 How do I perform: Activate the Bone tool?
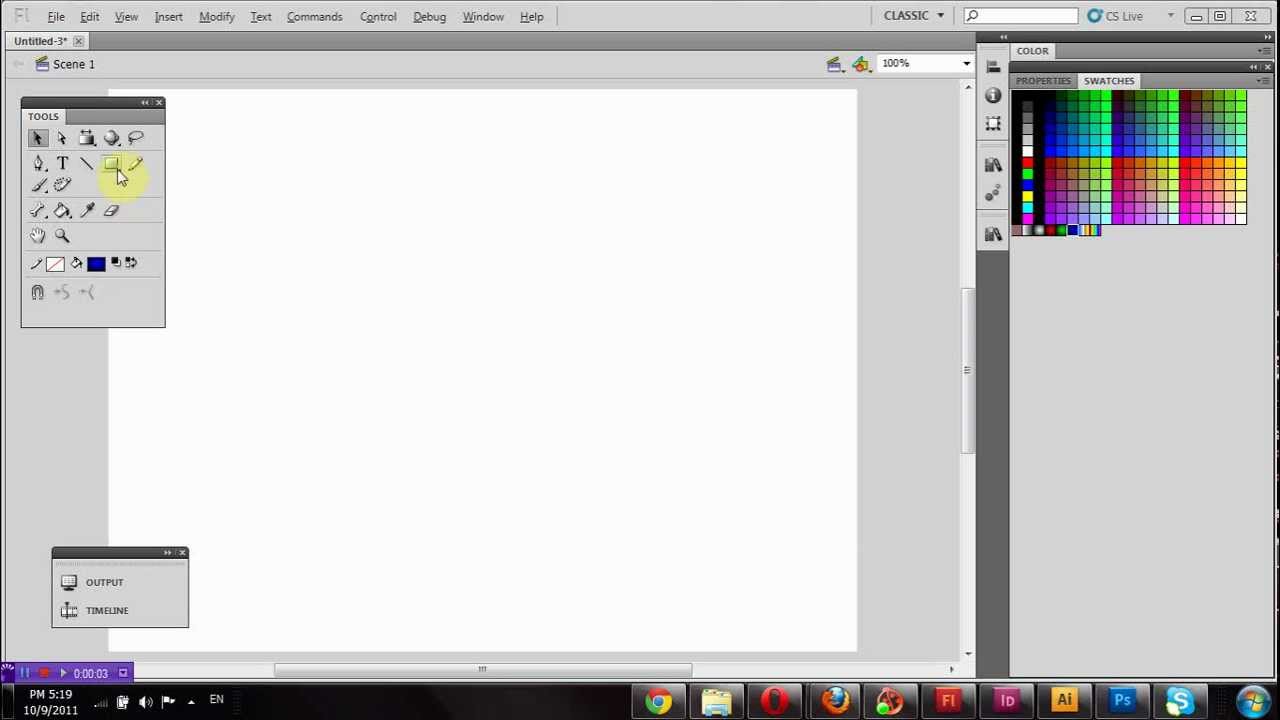click(x=38, y=211)
